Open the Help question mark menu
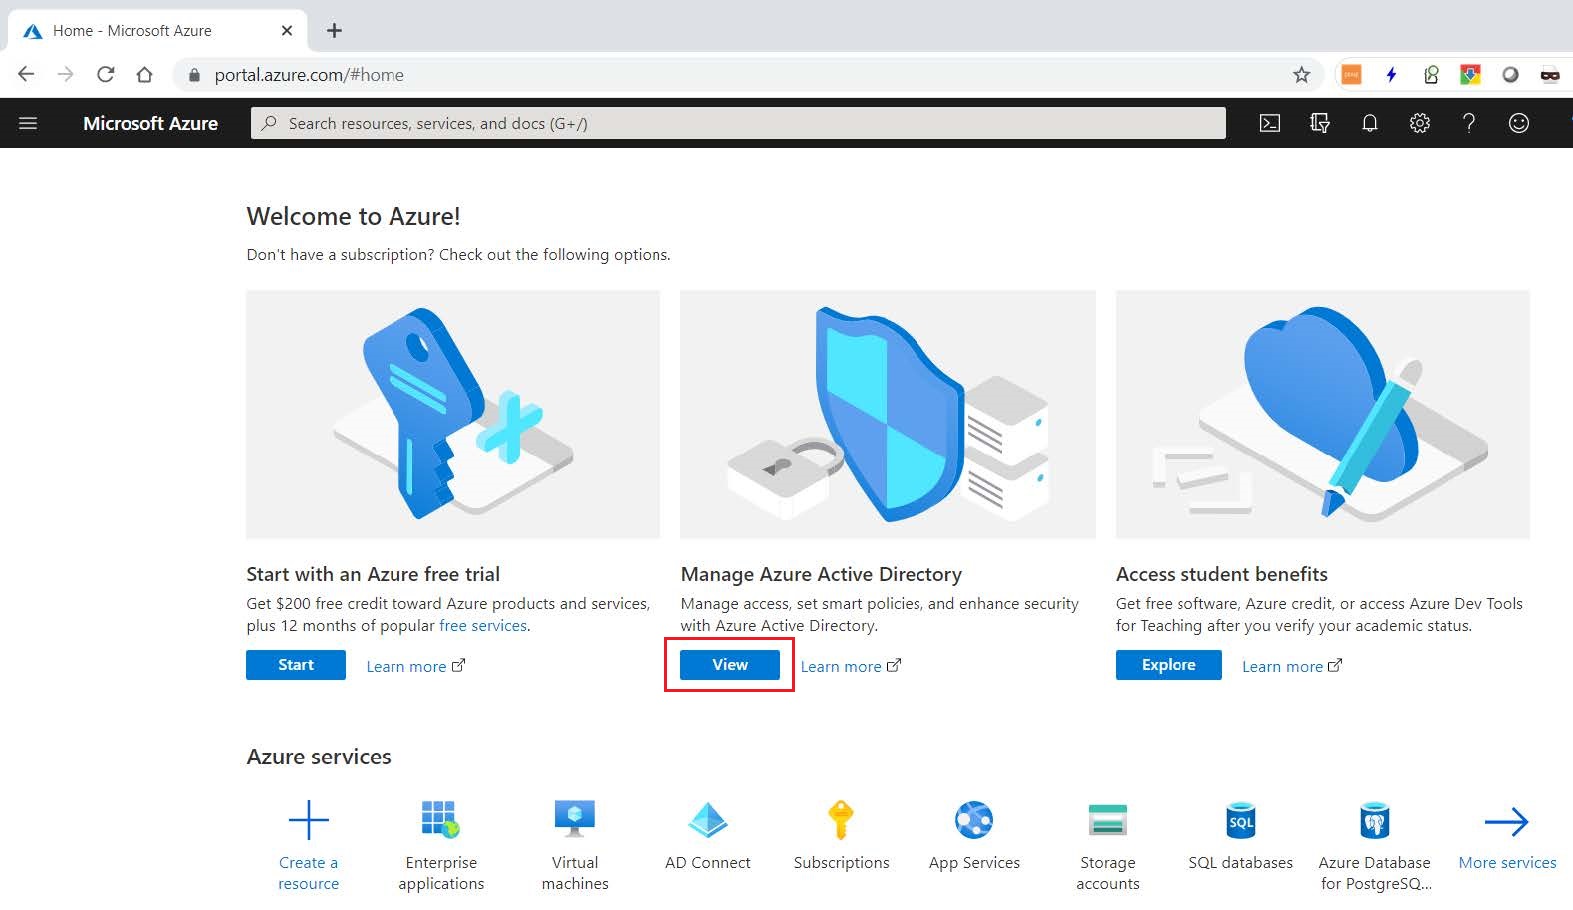Viewport: 1573px width, 910px height. pos(1469,123)
